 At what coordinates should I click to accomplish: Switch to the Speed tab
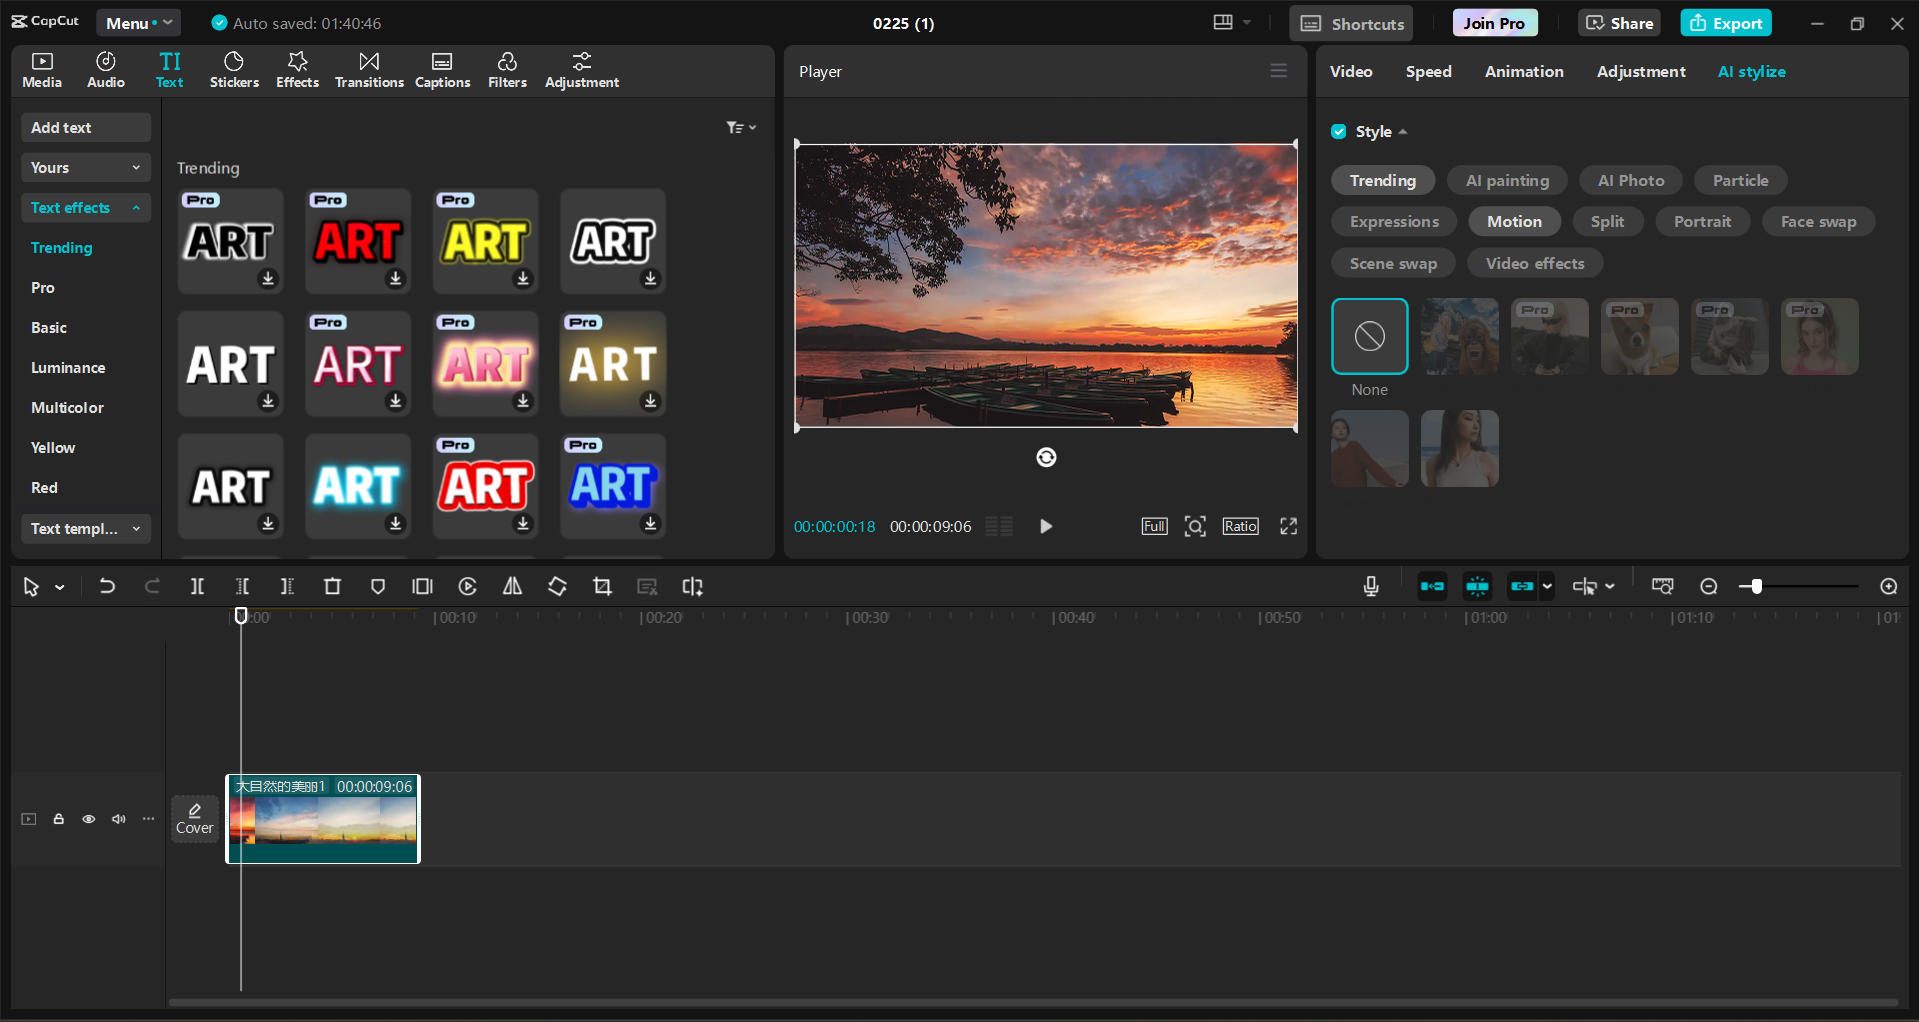point(1428,71)
